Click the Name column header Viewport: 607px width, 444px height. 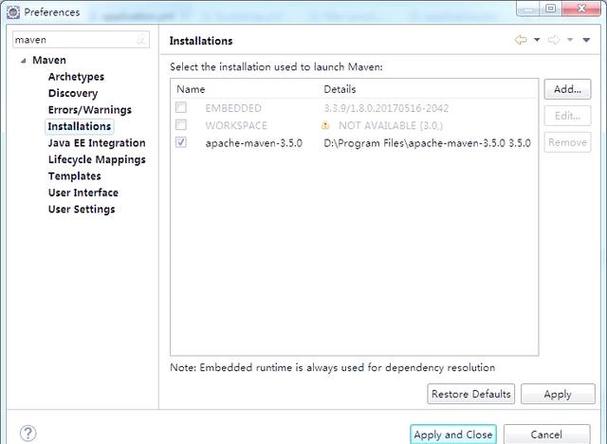[192, 89]
